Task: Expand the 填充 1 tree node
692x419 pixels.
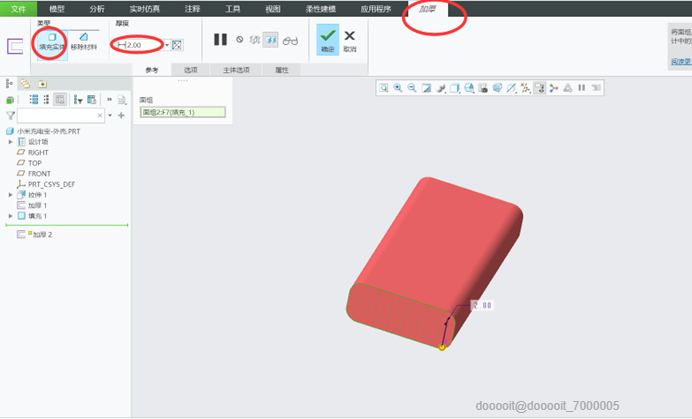Action: point(11,216)
